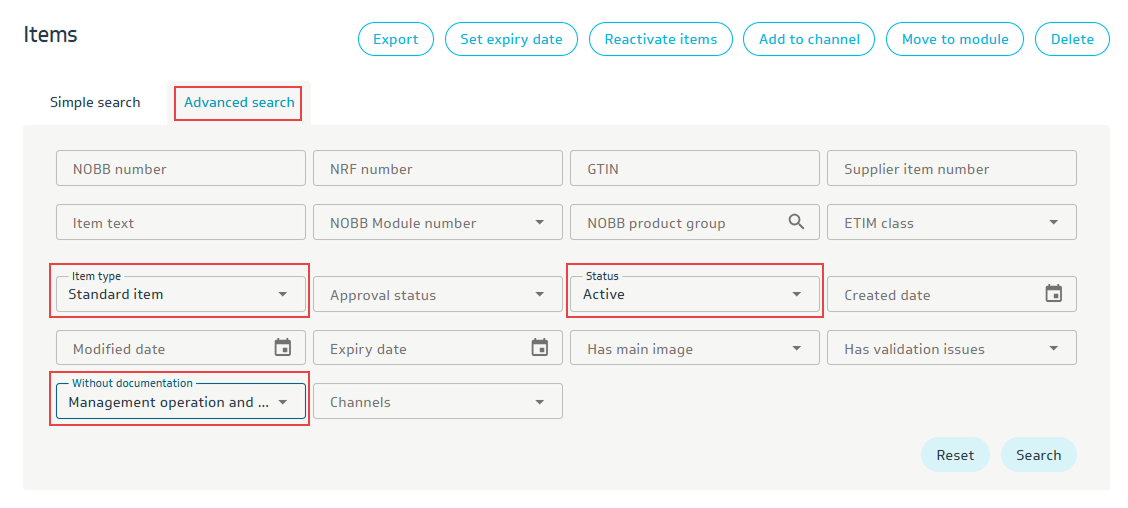Open the Expiry date calendar icon
The height and width of the screenshot is (508, 1128).
click(x=540, y=348)
